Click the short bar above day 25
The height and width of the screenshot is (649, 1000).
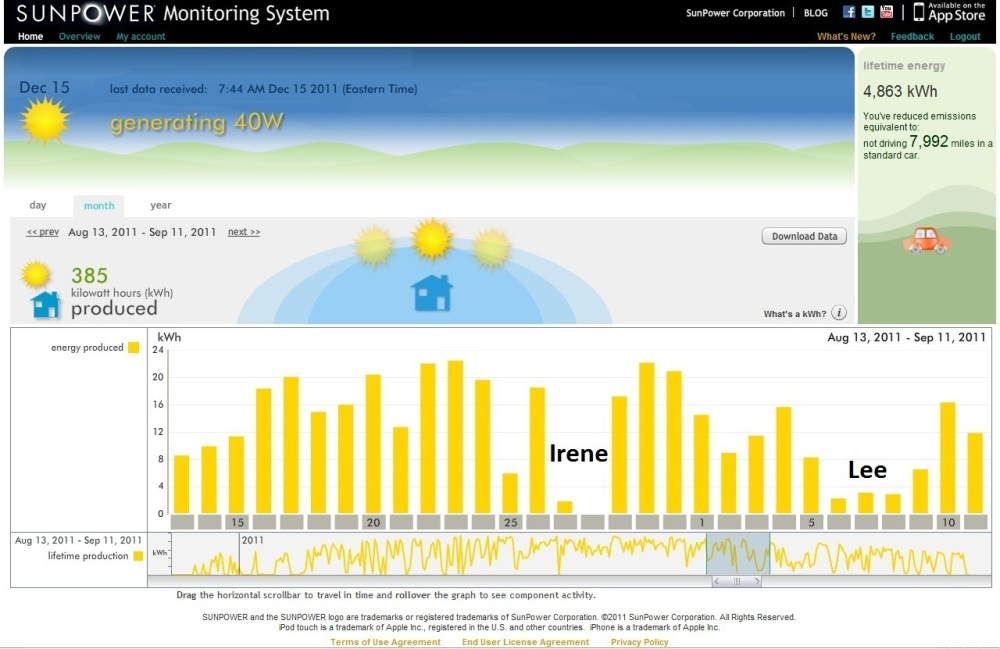(510, 493)
